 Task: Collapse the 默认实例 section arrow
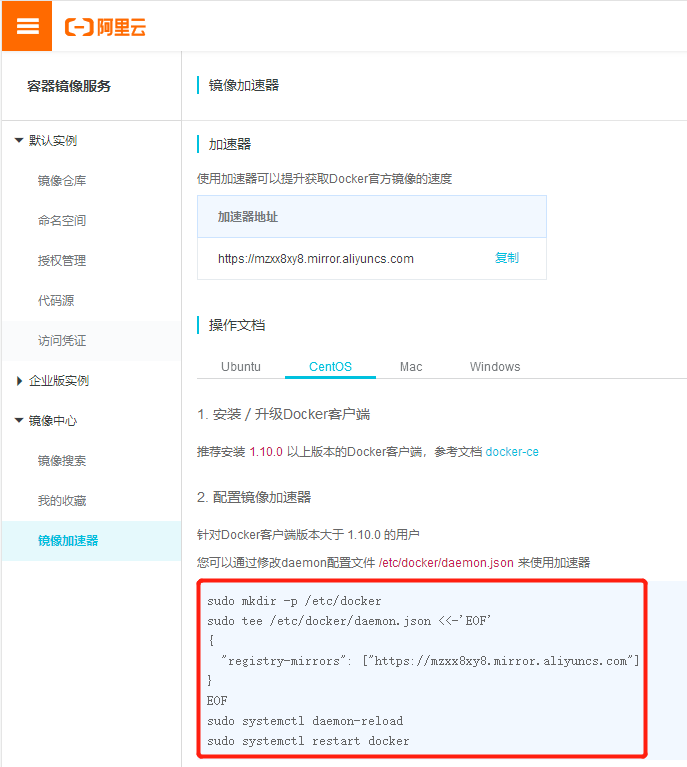click(19, 140)
